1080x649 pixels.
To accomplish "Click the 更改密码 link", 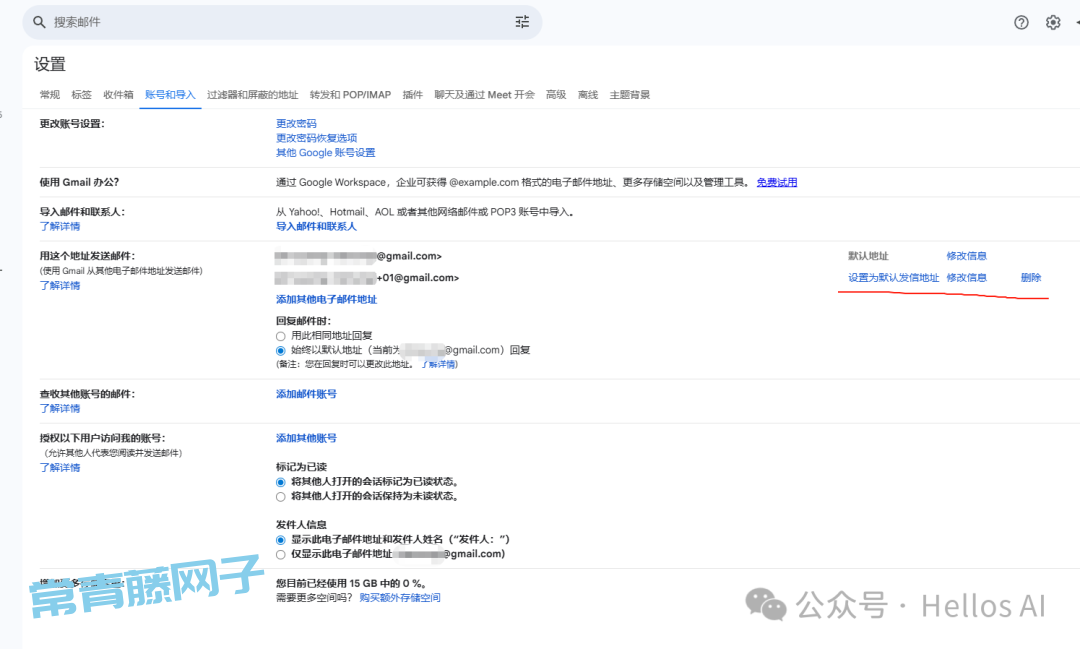I will [x=296, y=124].
